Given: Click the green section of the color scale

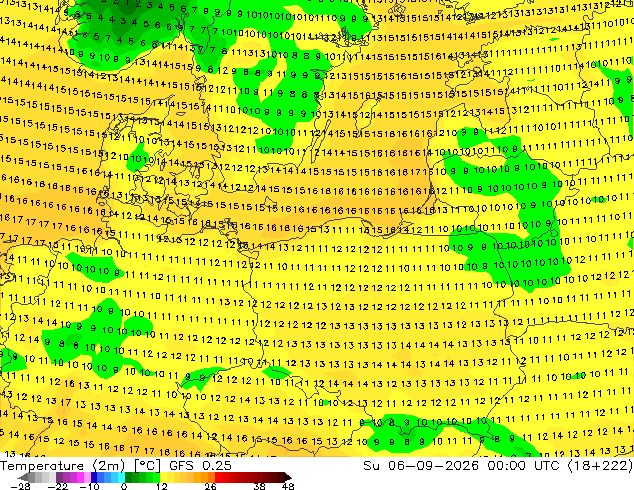Looking at the screenshot, I should click(x=142, y=477).
